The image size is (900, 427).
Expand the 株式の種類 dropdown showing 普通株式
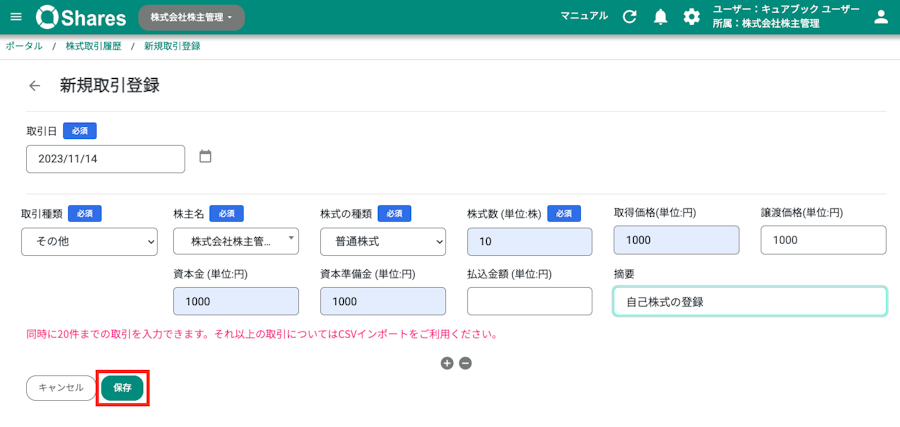[x=383, y=242]
